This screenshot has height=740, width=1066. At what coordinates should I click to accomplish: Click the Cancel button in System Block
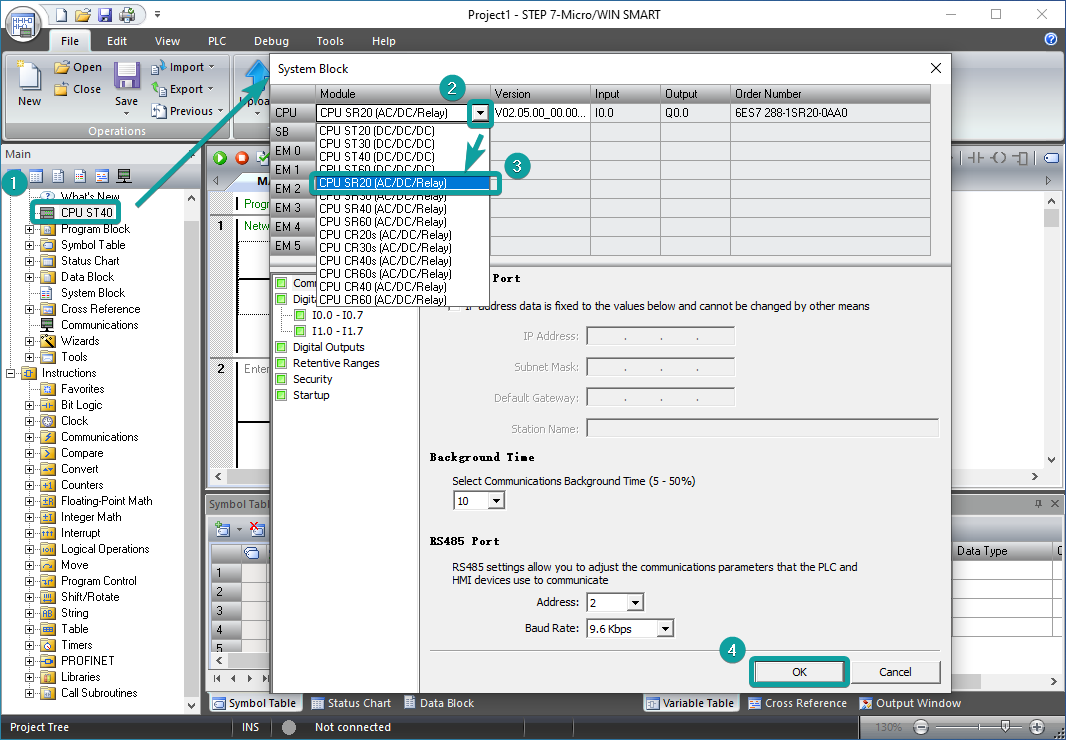pos(895,672)
